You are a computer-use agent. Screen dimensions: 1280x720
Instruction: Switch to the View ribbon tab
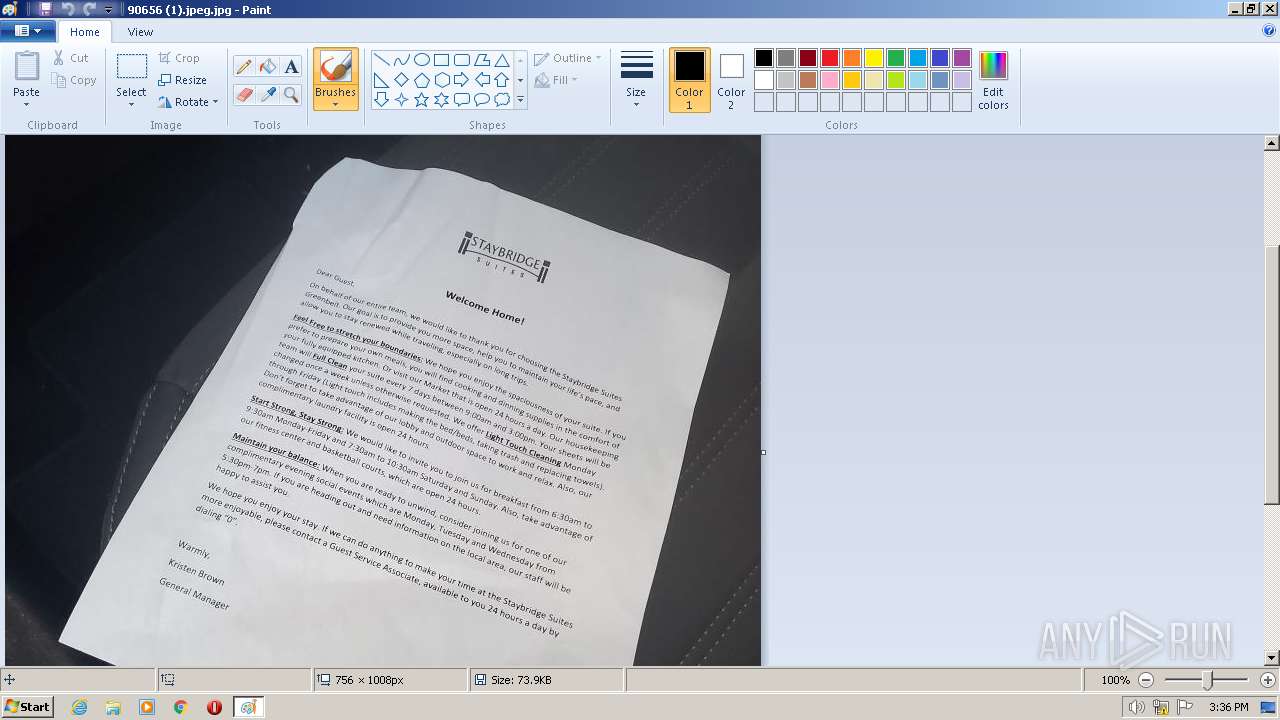click(140, 32)
